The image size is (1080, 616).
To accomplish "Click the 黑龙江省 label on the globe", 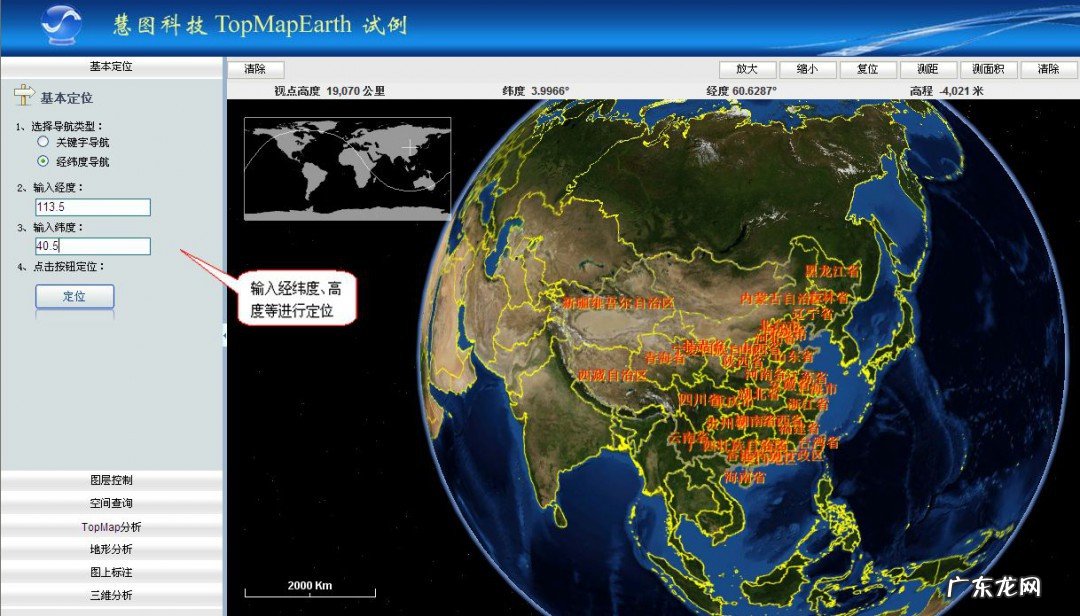I will coord(833,271).
